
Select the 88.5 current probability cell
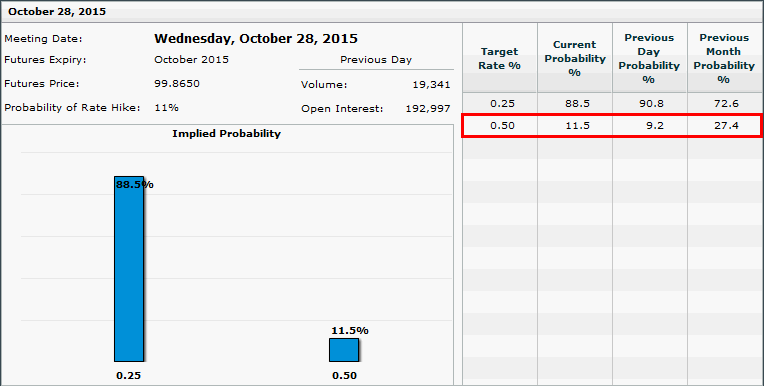click(575, 103)
